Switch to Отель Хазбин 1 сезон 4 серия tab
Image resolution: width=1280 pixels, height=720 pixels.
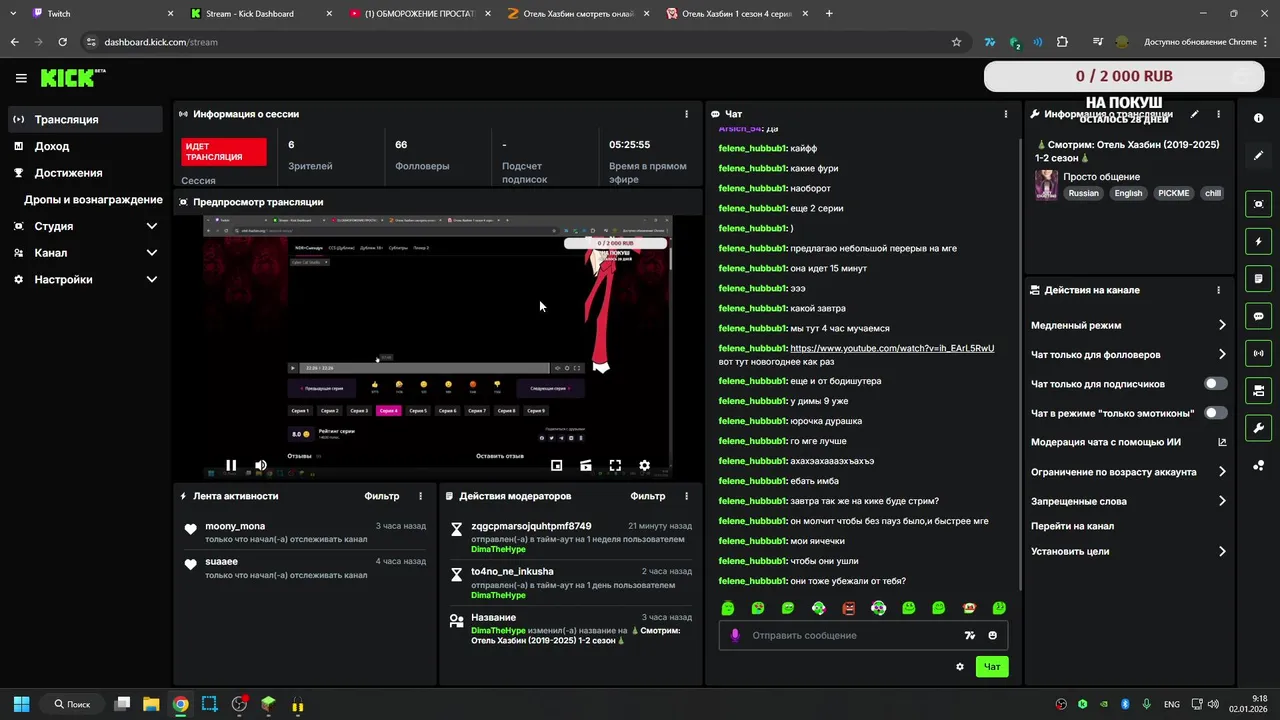point(735,14)
